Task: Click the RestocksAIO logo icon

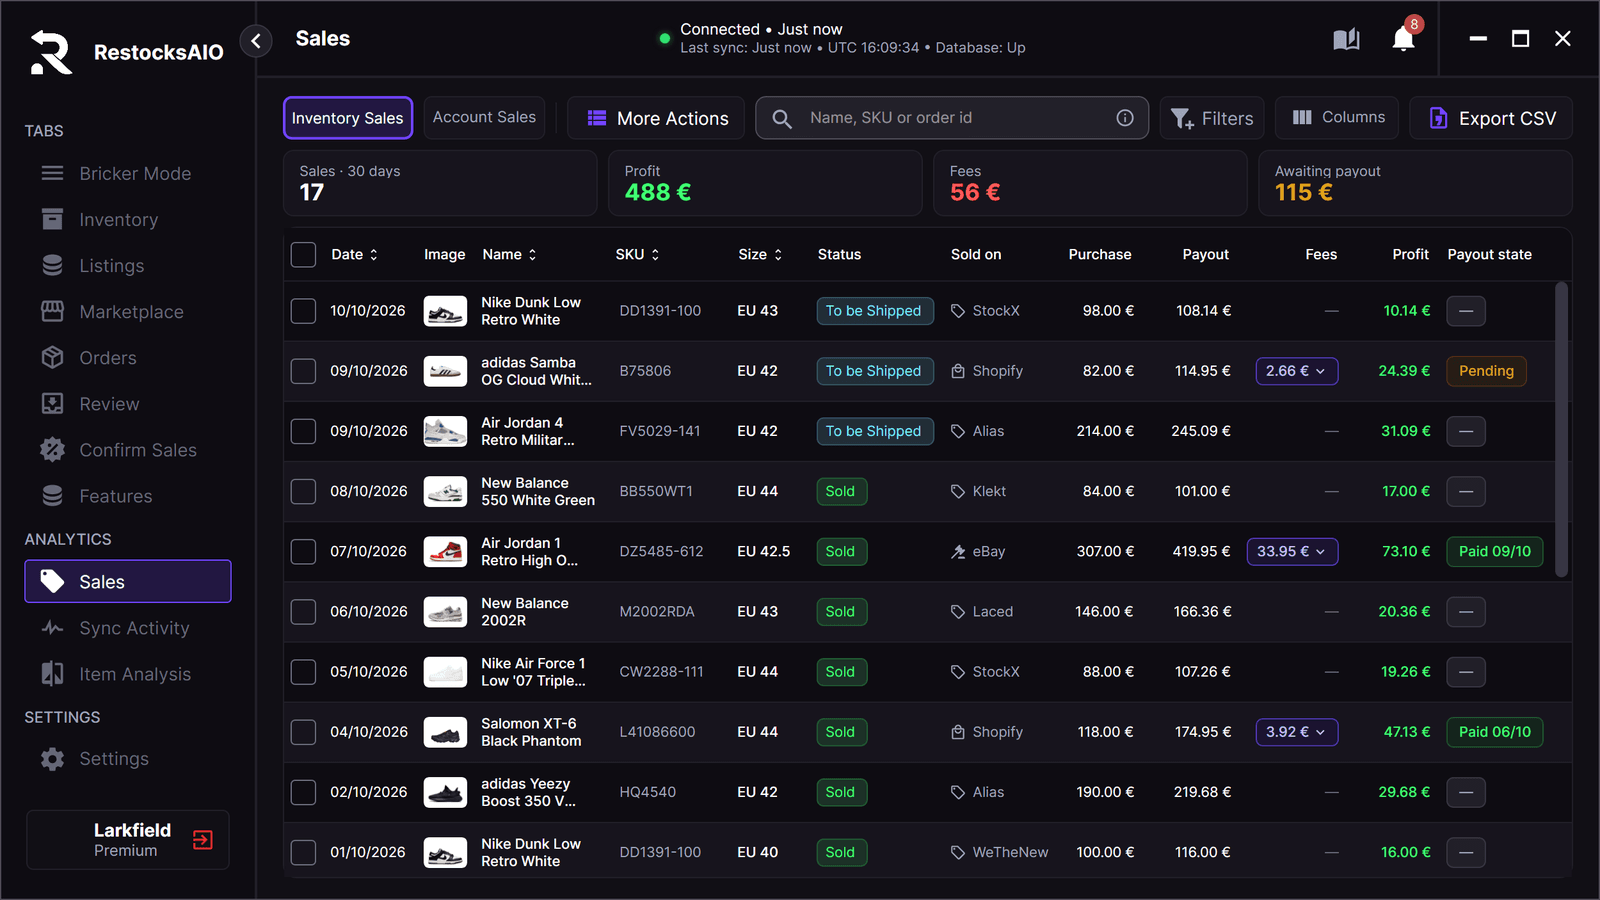Action: [x=51, y=52]
